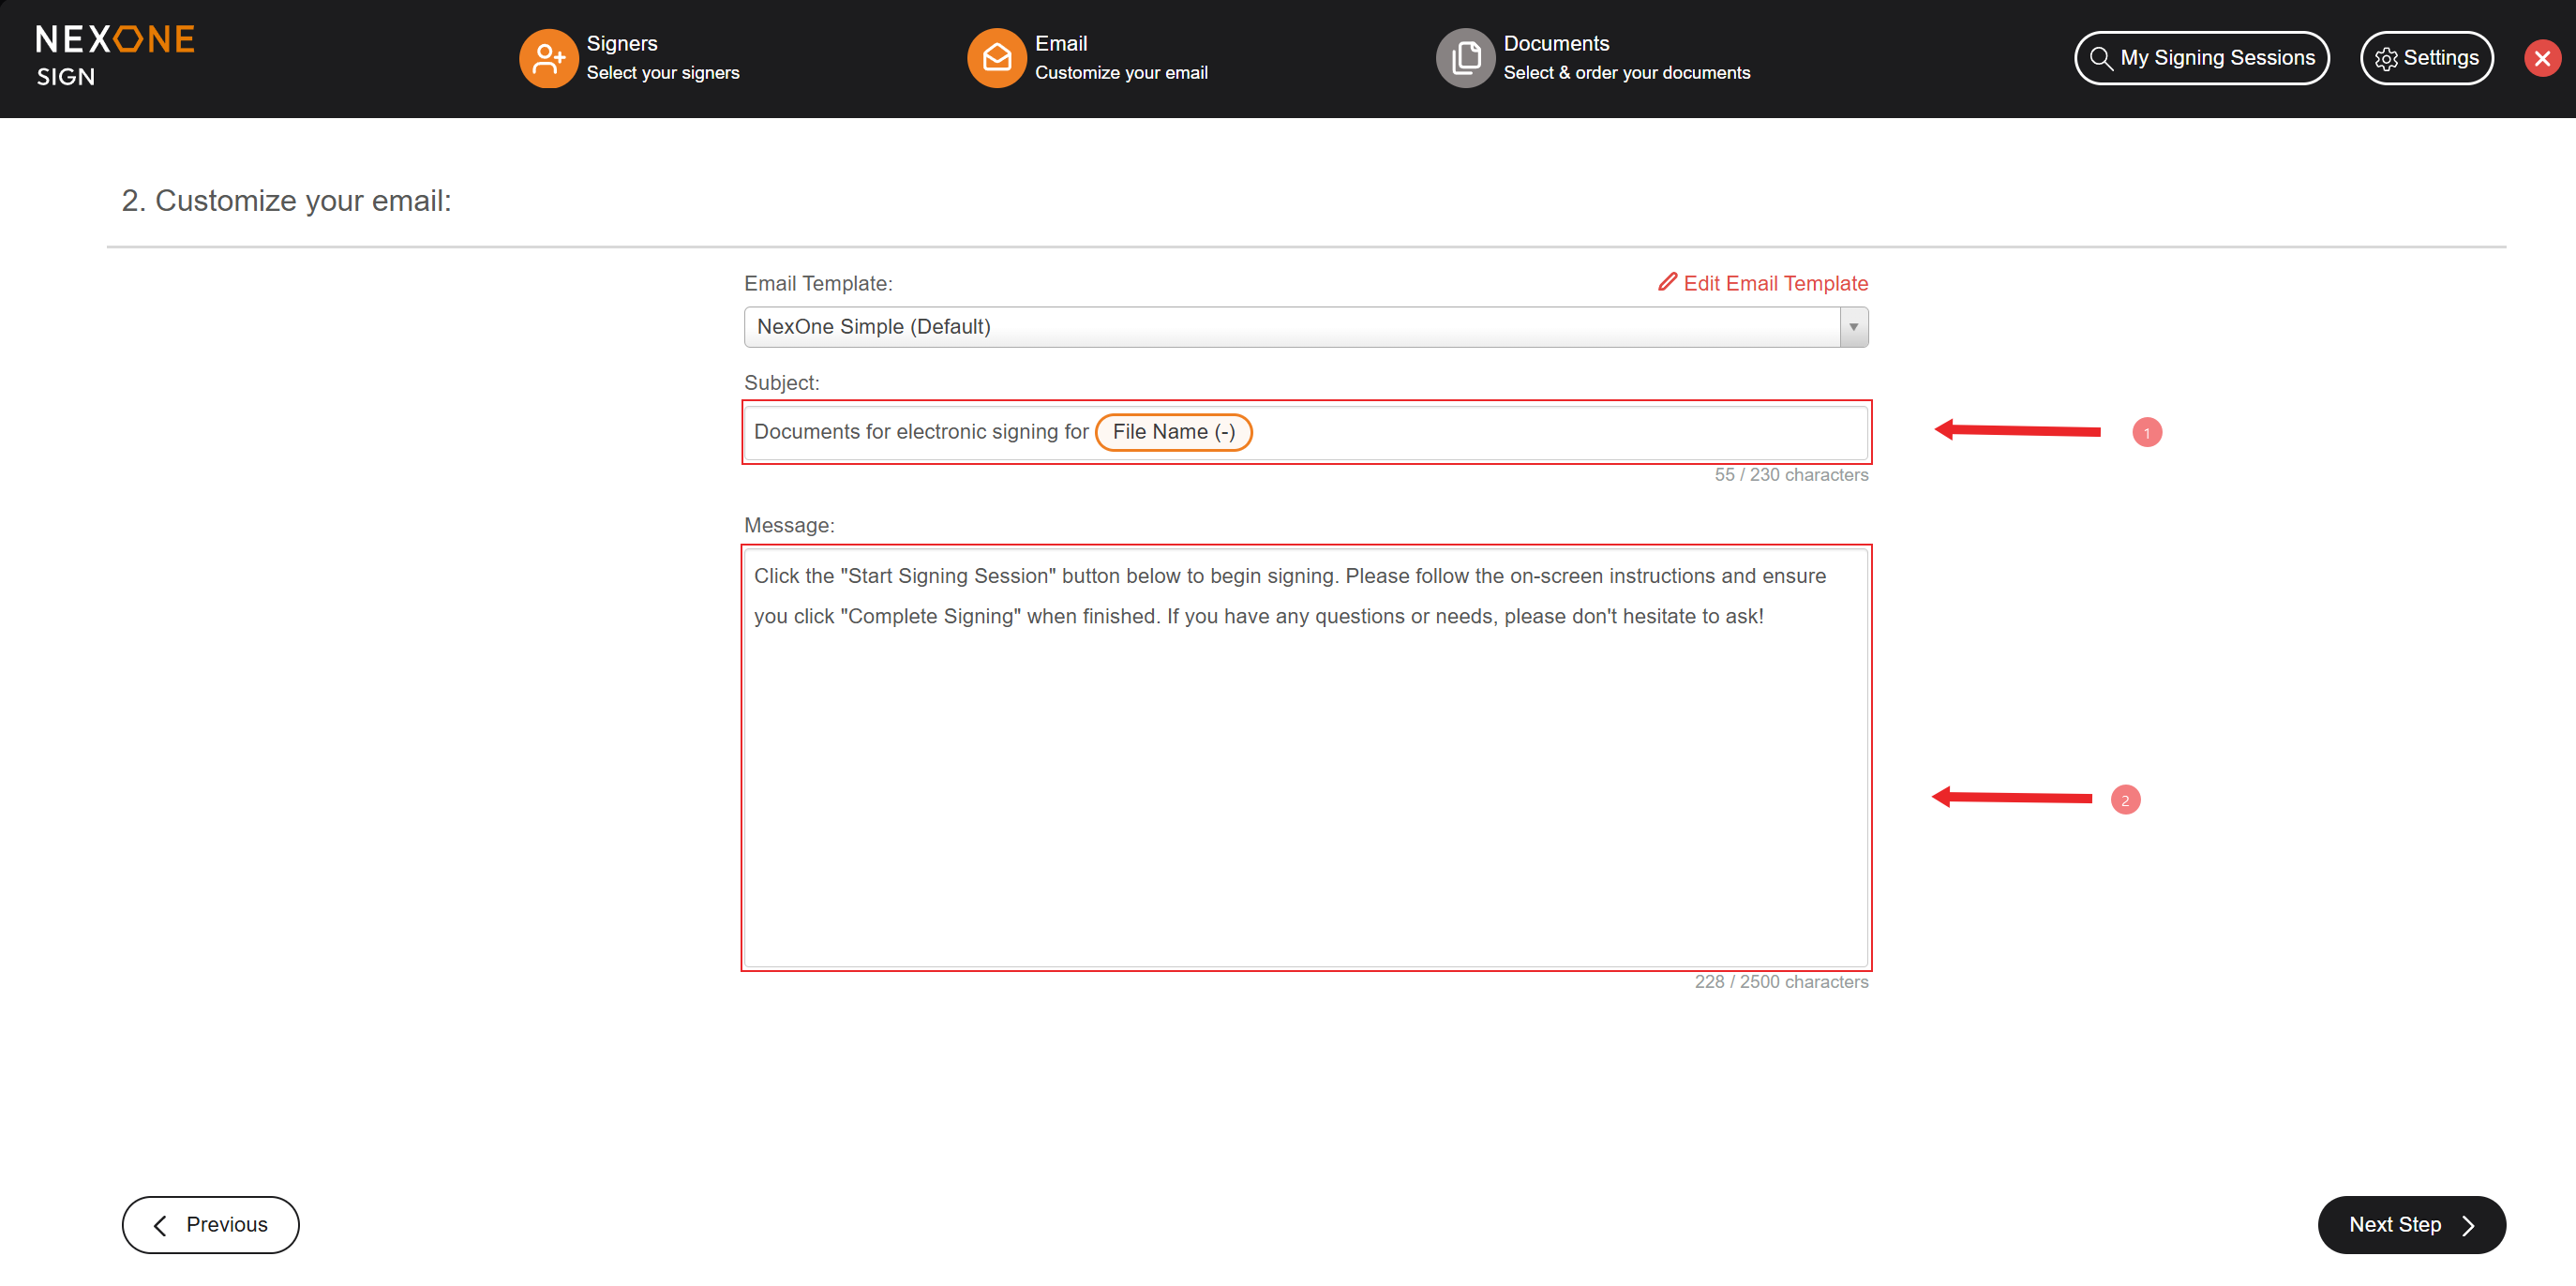This screenshot has height=1286, width=2576.
Task: Click the pencil icon beside Edit Email Template
Action: click(1666, 282)
